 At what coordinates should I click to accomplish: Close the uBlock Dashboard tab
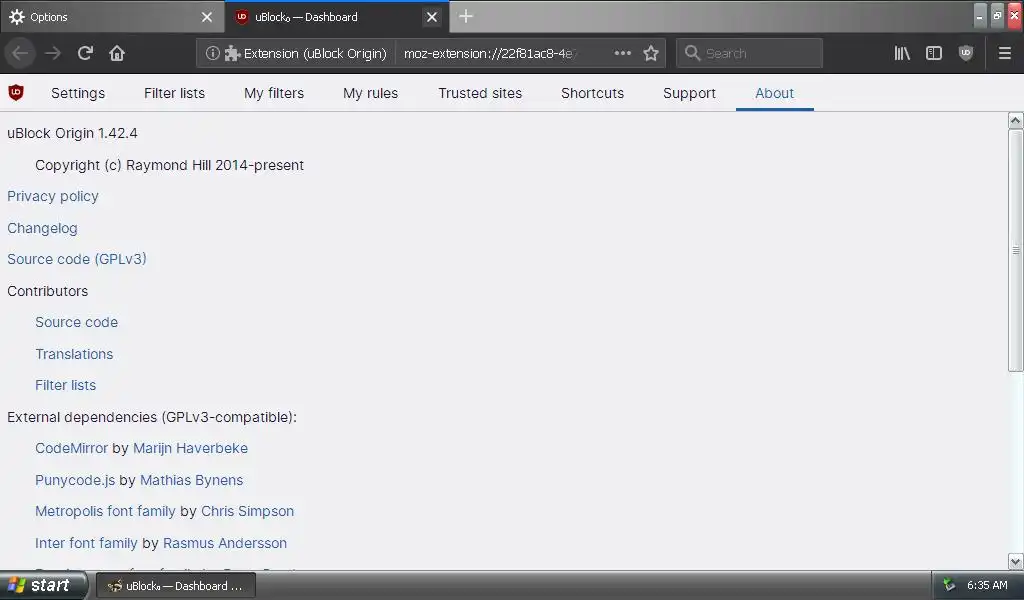[432, 17]
